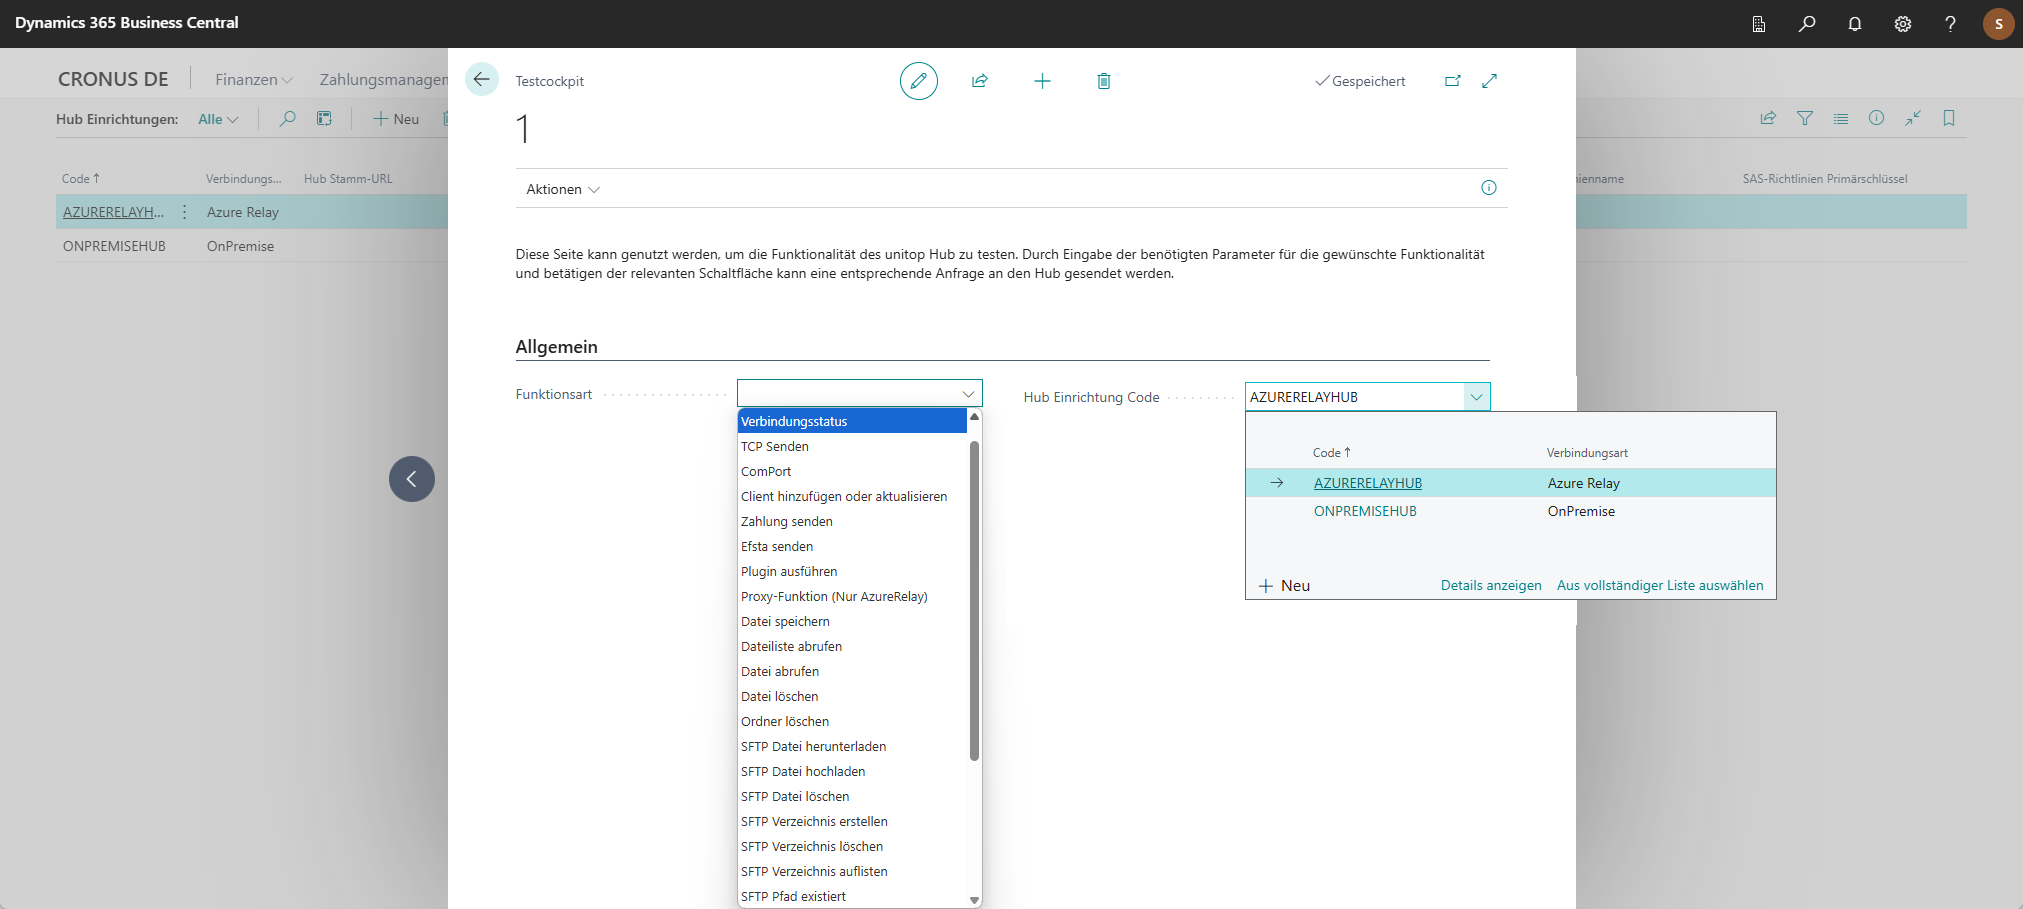The width and height of the screenshot is (2023, 909).
Task: Click the plus icon to create new record
Action: click(x=1042, y=81)
